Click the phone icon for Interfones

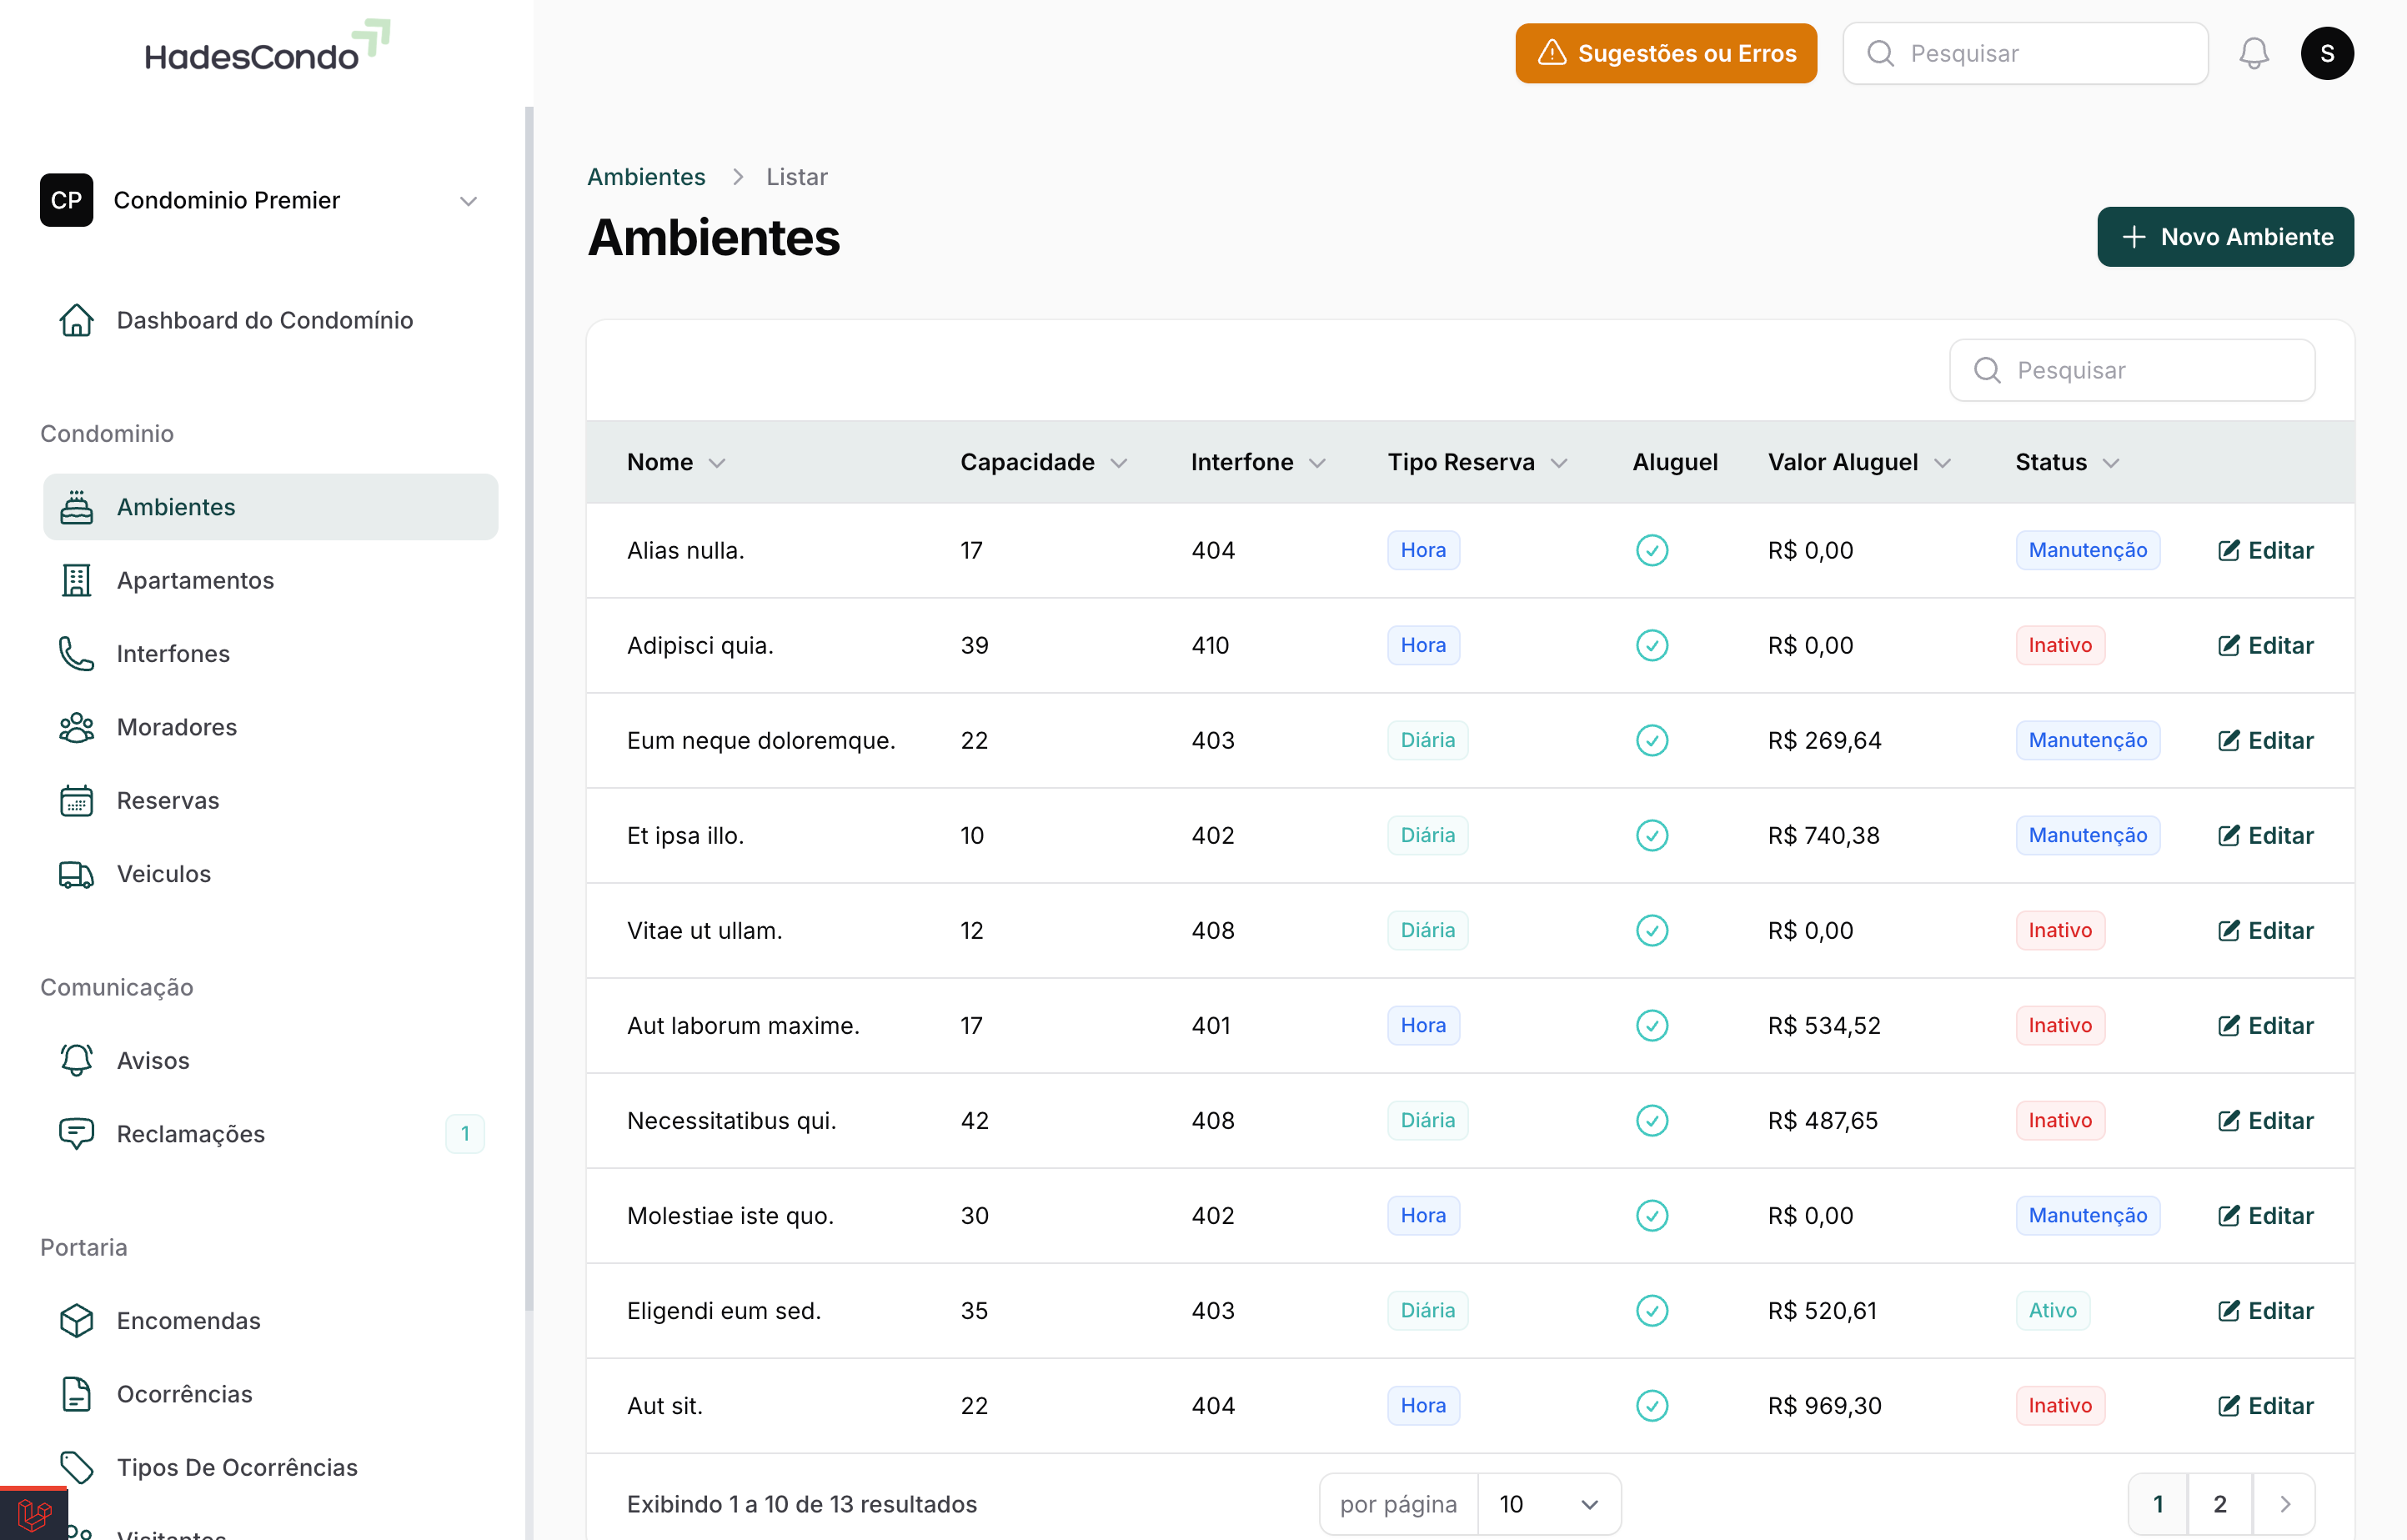[76, 653]
